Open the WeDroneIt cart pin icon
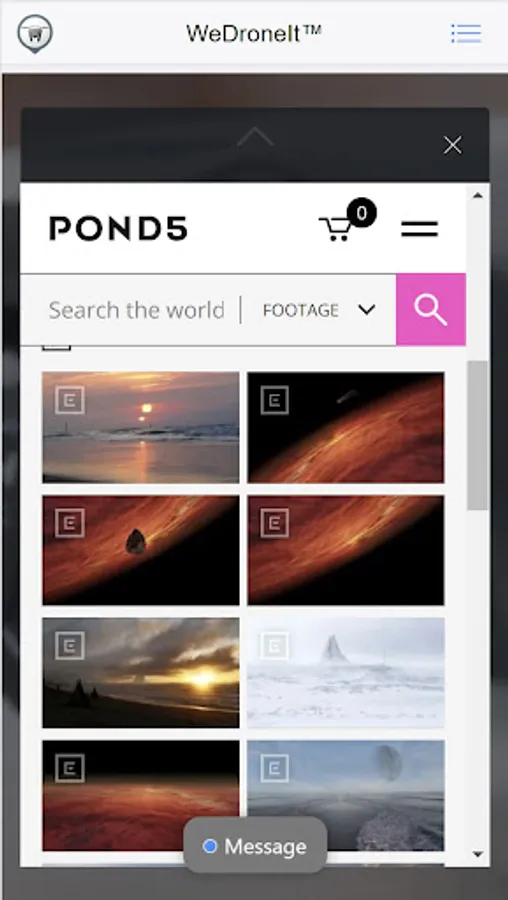 click(35, 34)
